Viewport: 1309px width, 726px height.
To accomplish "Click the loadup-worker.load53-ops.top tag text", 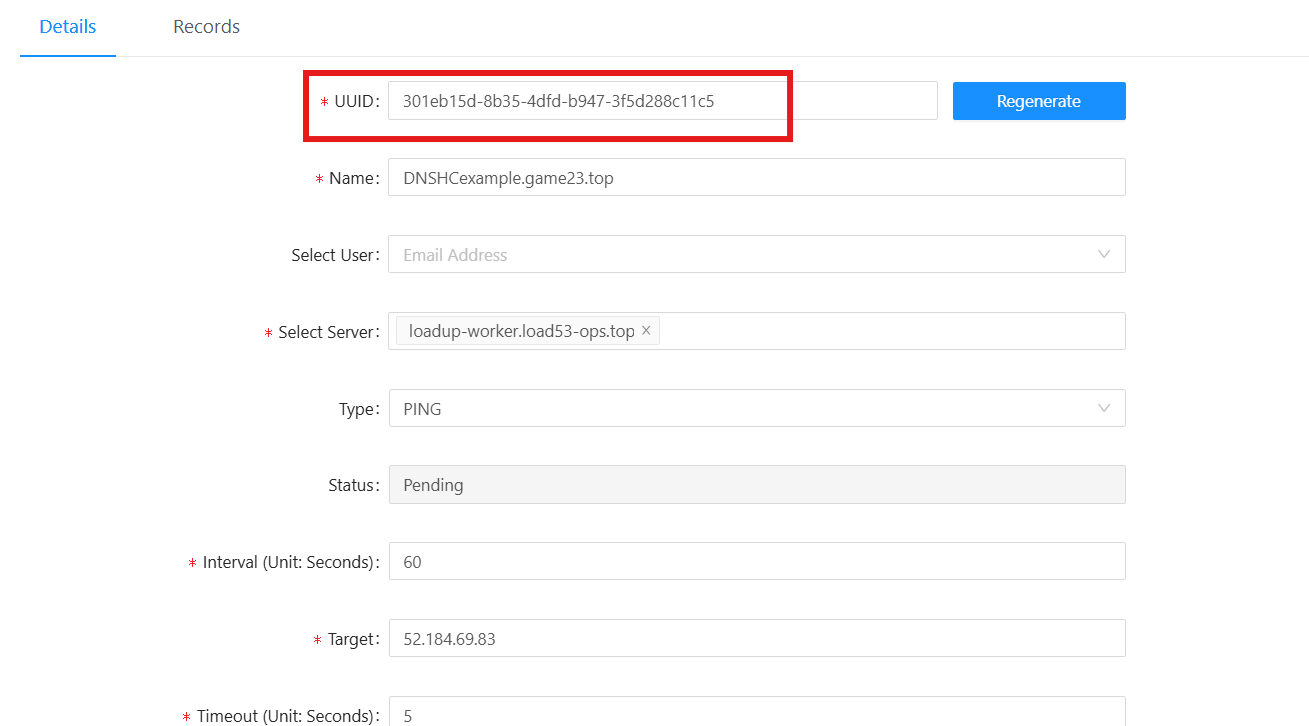I will coord(521,331).
